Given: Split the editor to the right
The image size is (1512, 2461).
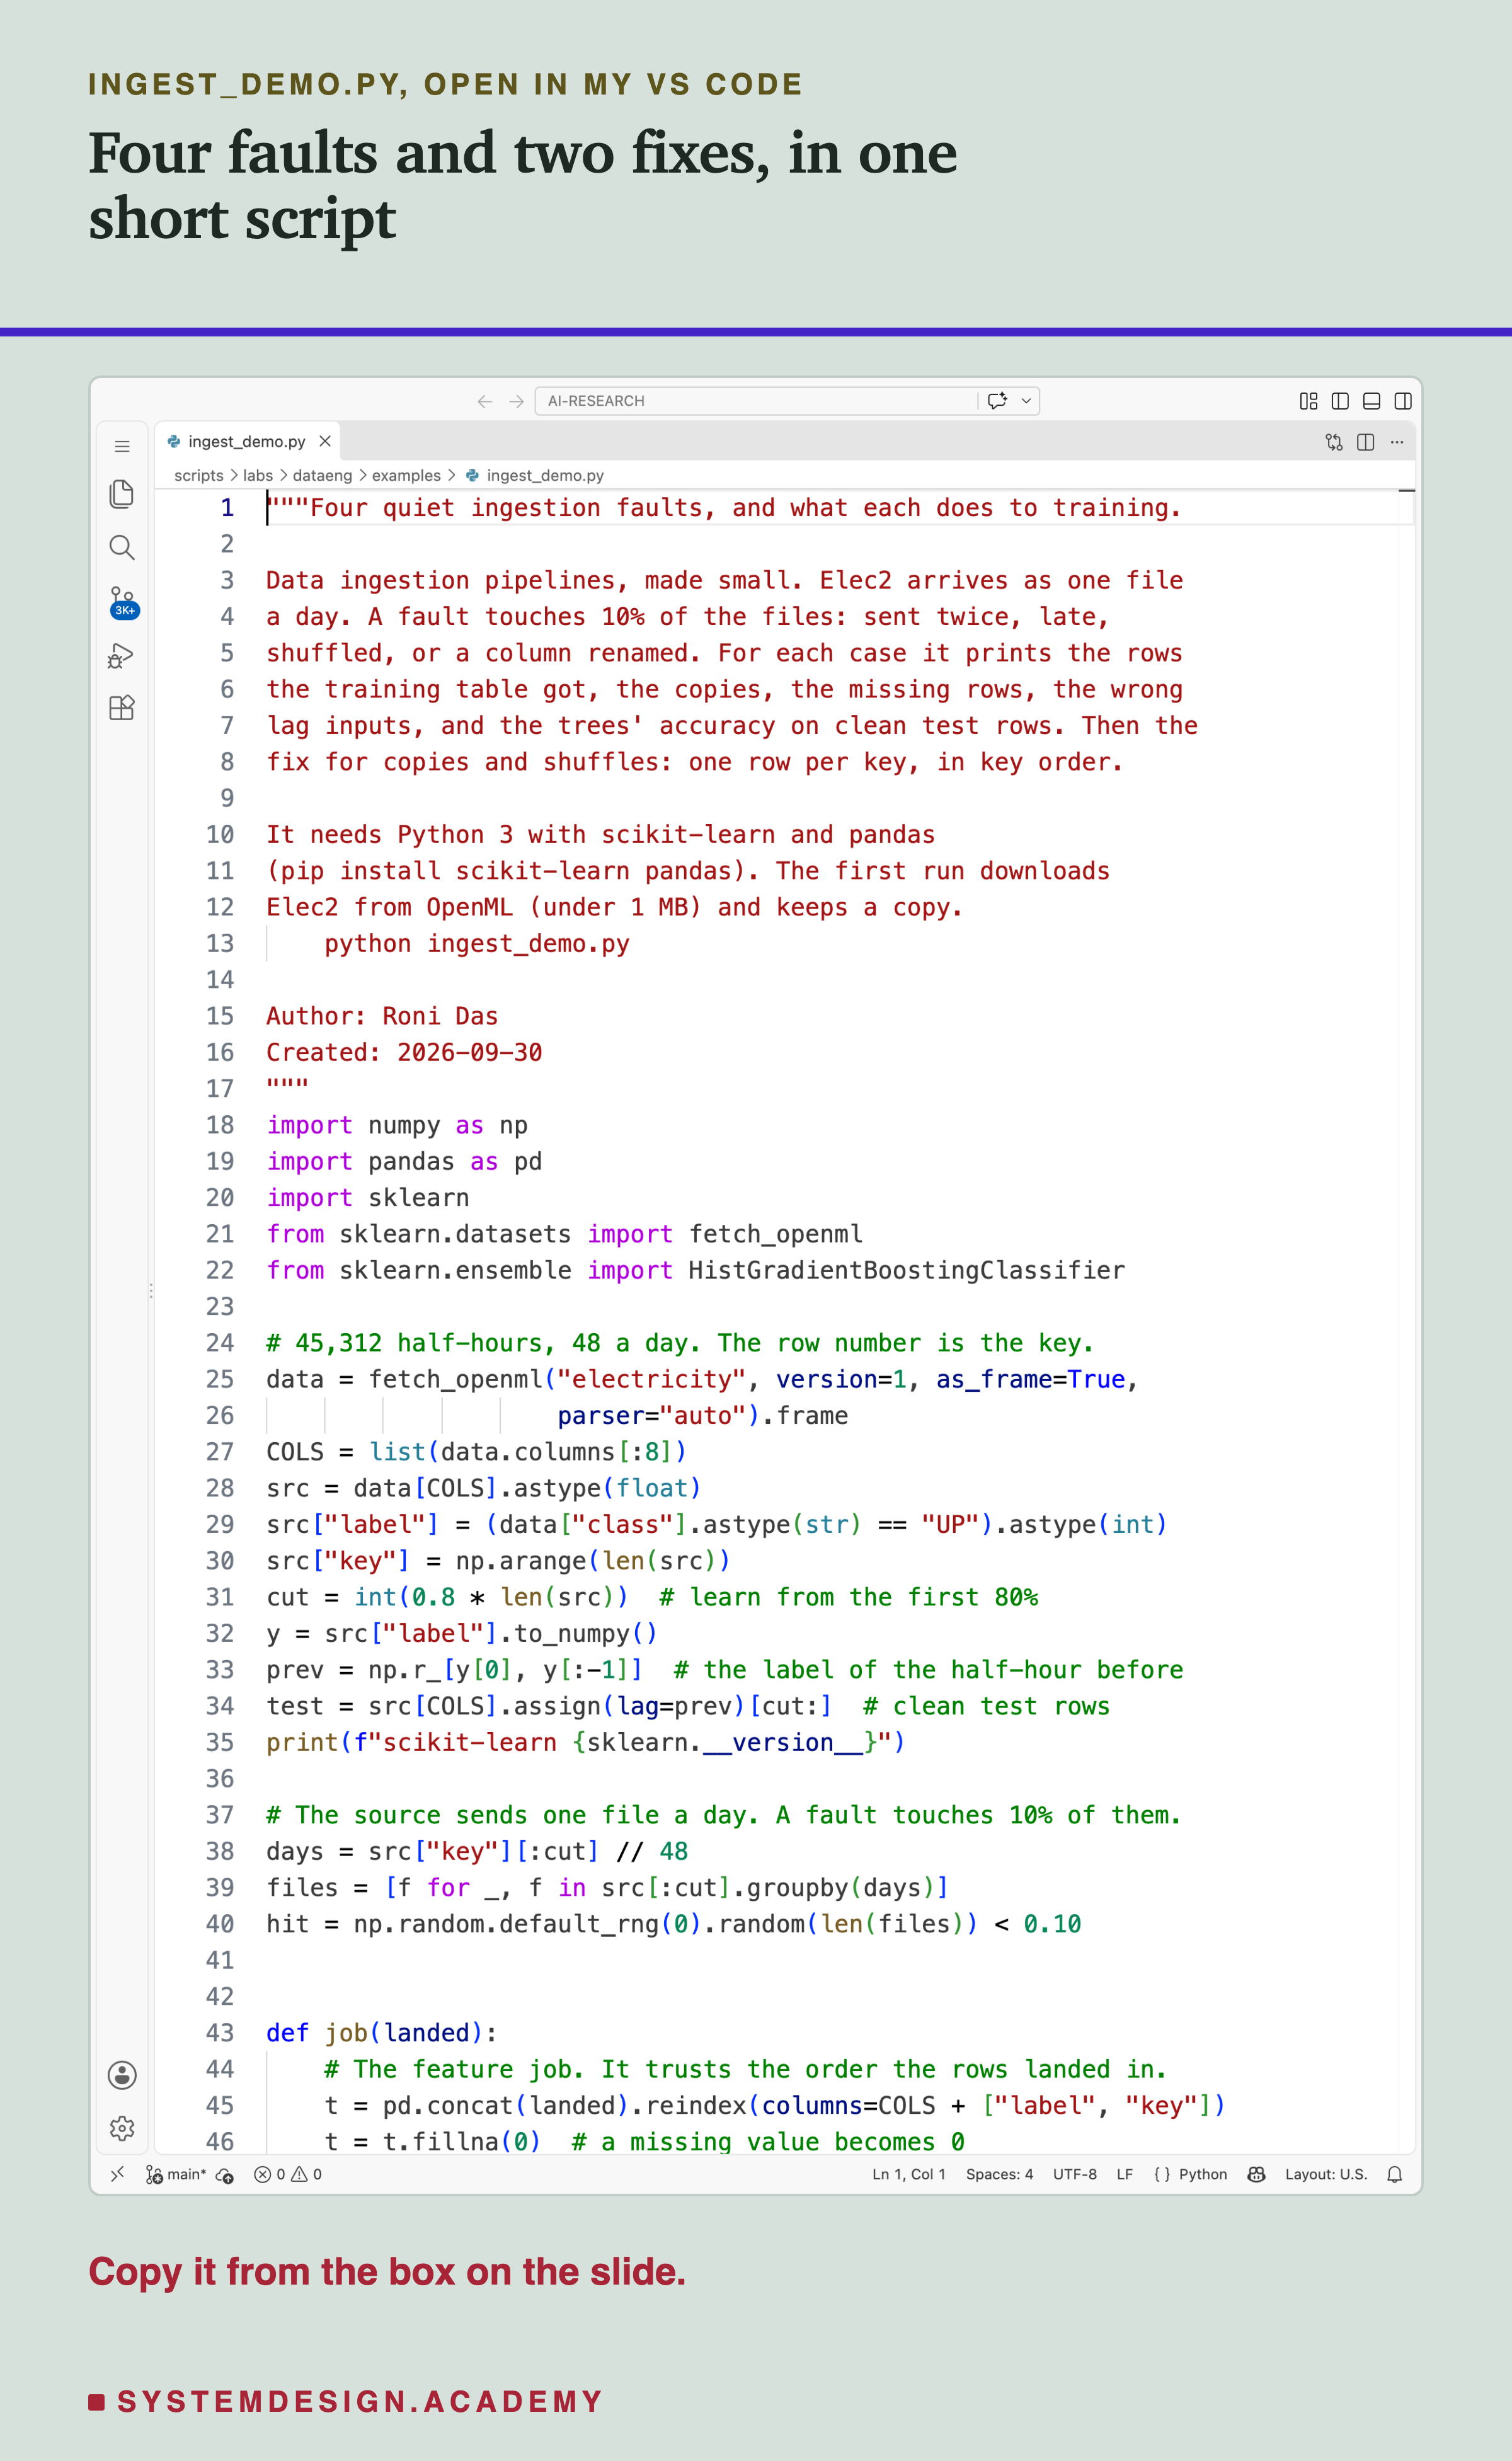Looking at the screenshot, I should (x=1366, y=442).
